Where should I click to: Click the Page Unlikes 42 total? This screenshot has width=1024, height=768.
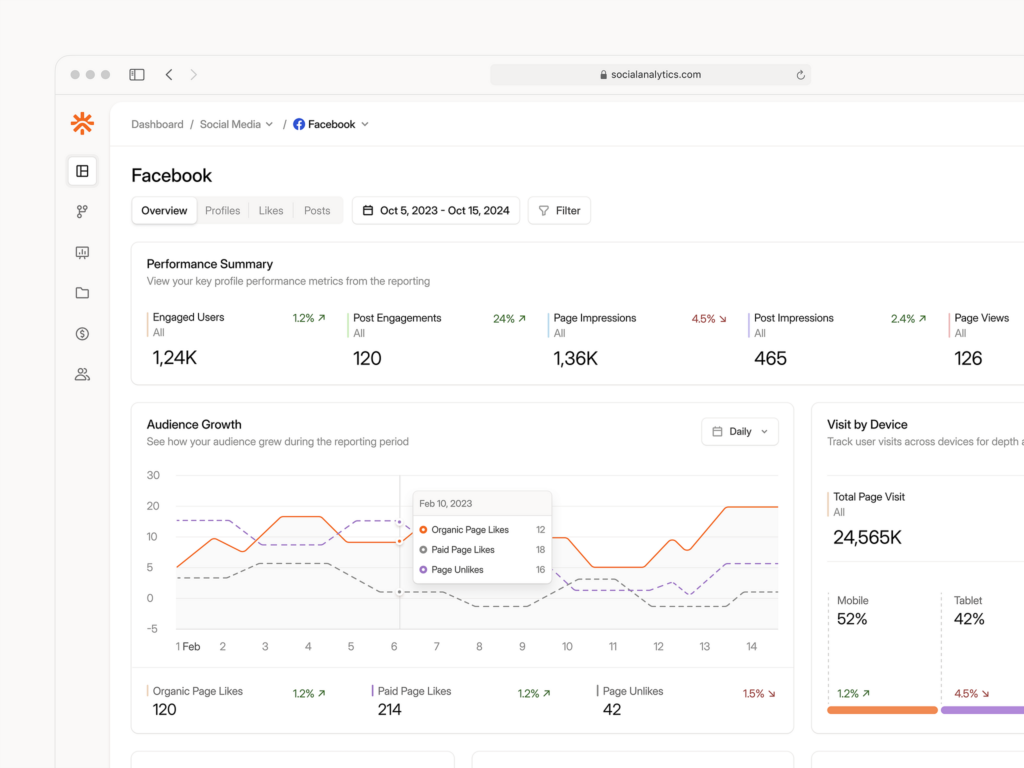612,710
